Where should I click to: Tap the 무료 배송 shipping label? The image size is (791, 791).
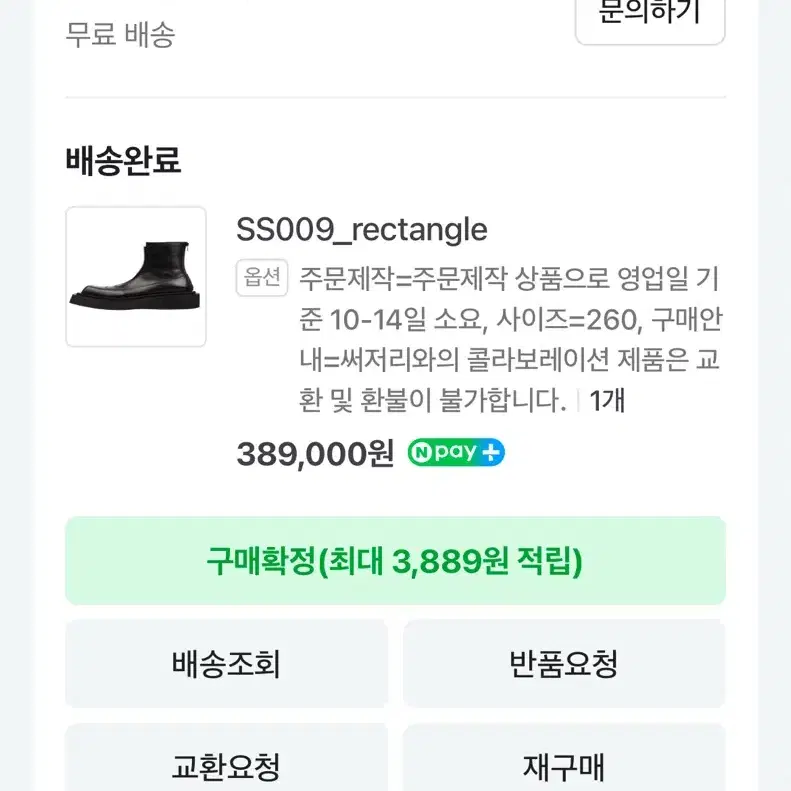(x=120, y=35)
